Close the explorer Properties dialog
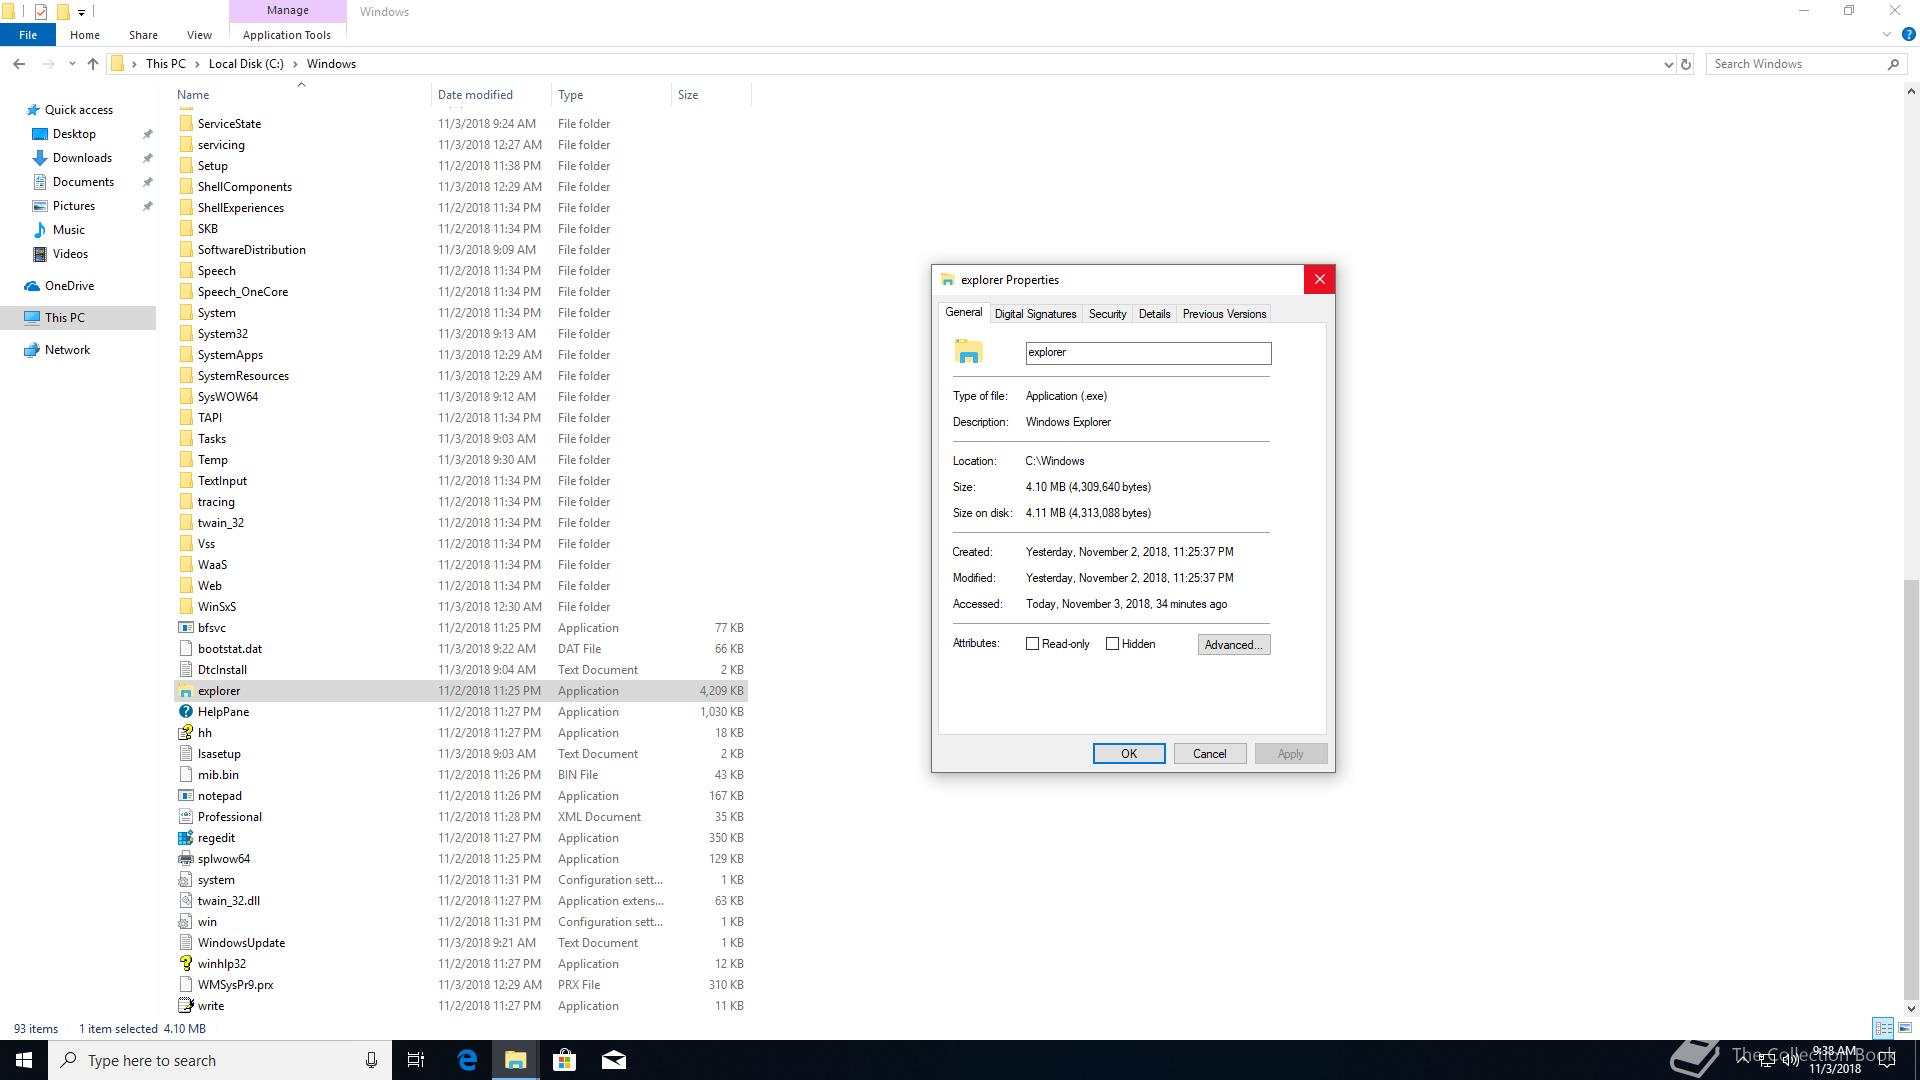The width and height of the screenshot is (1920, 1080). click(1319, 280)
